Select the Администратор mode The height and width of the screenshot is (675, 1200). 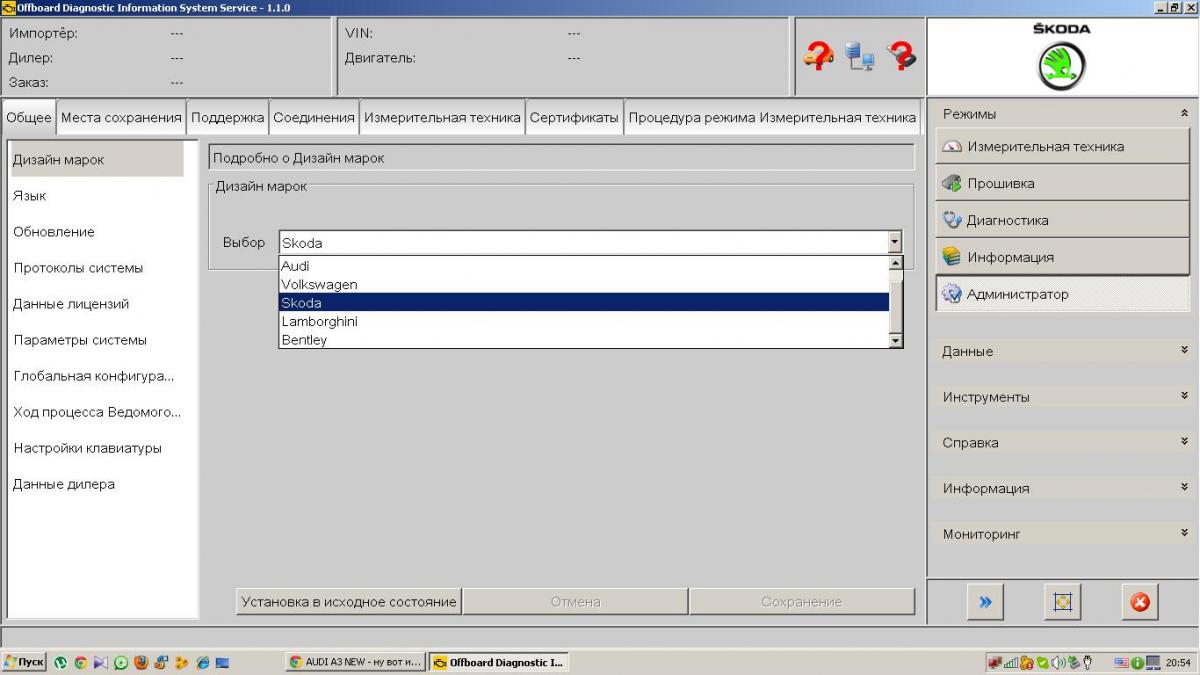coord(1062,294)
